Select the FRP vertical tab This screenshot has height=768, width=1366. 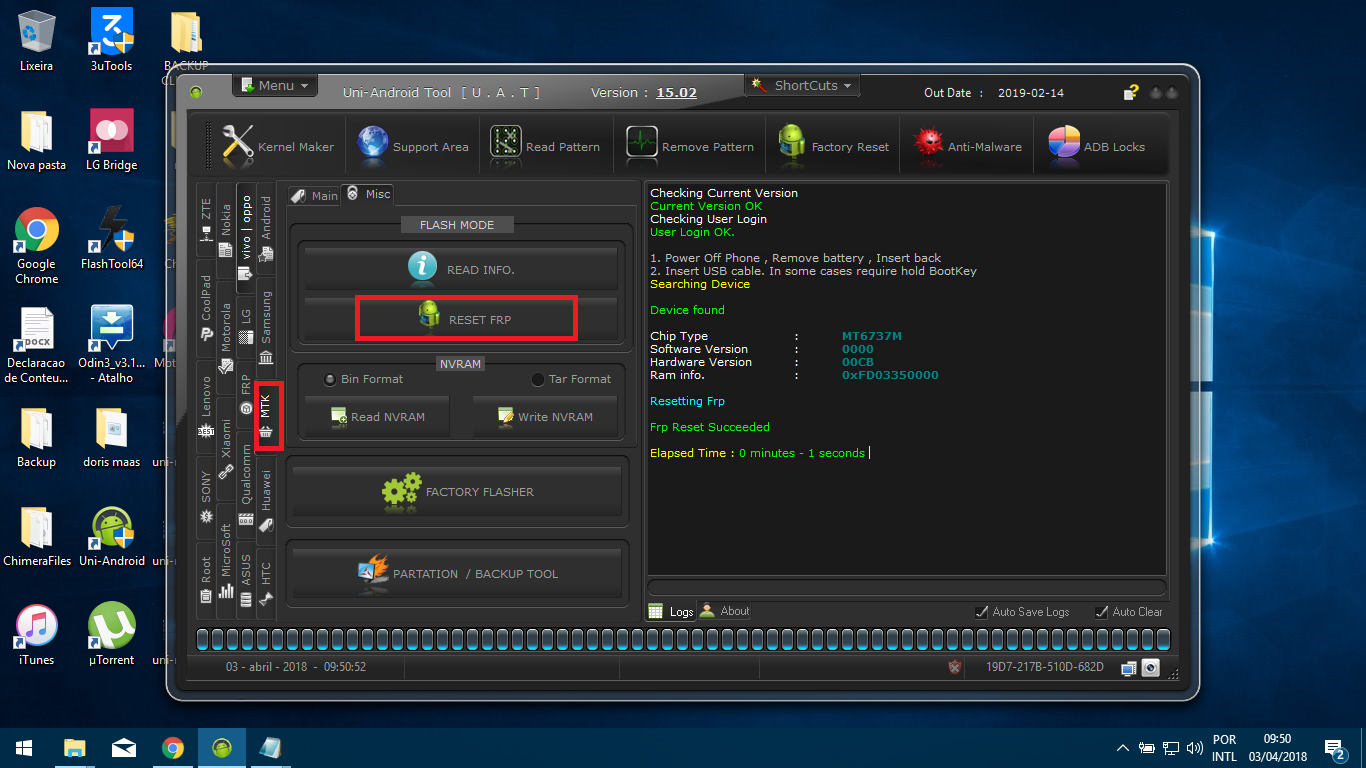(246, 394)
